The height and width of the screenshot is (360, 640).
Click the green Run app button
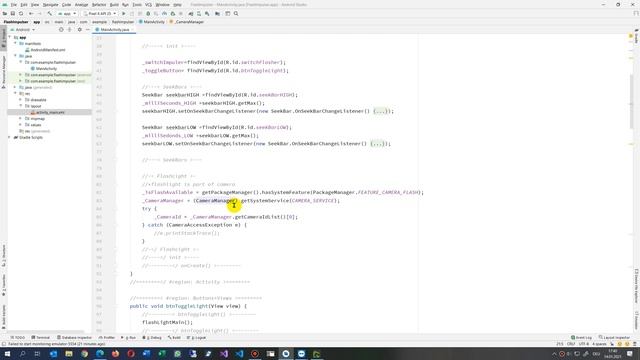pos(124,13)
